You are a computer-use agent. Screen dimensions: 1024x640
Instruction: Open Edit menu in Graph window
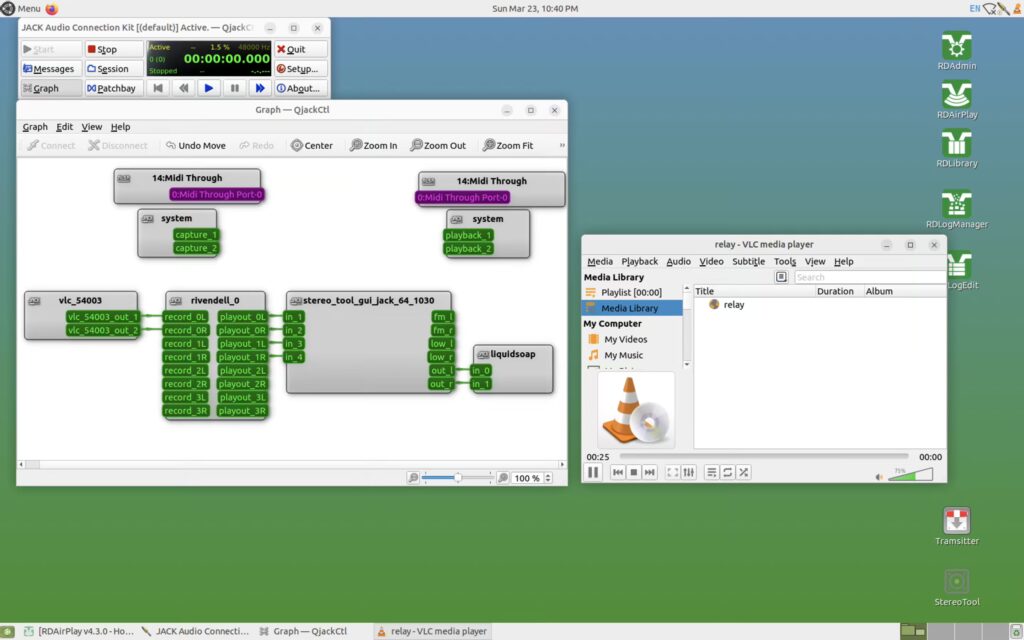click(64, 127)
